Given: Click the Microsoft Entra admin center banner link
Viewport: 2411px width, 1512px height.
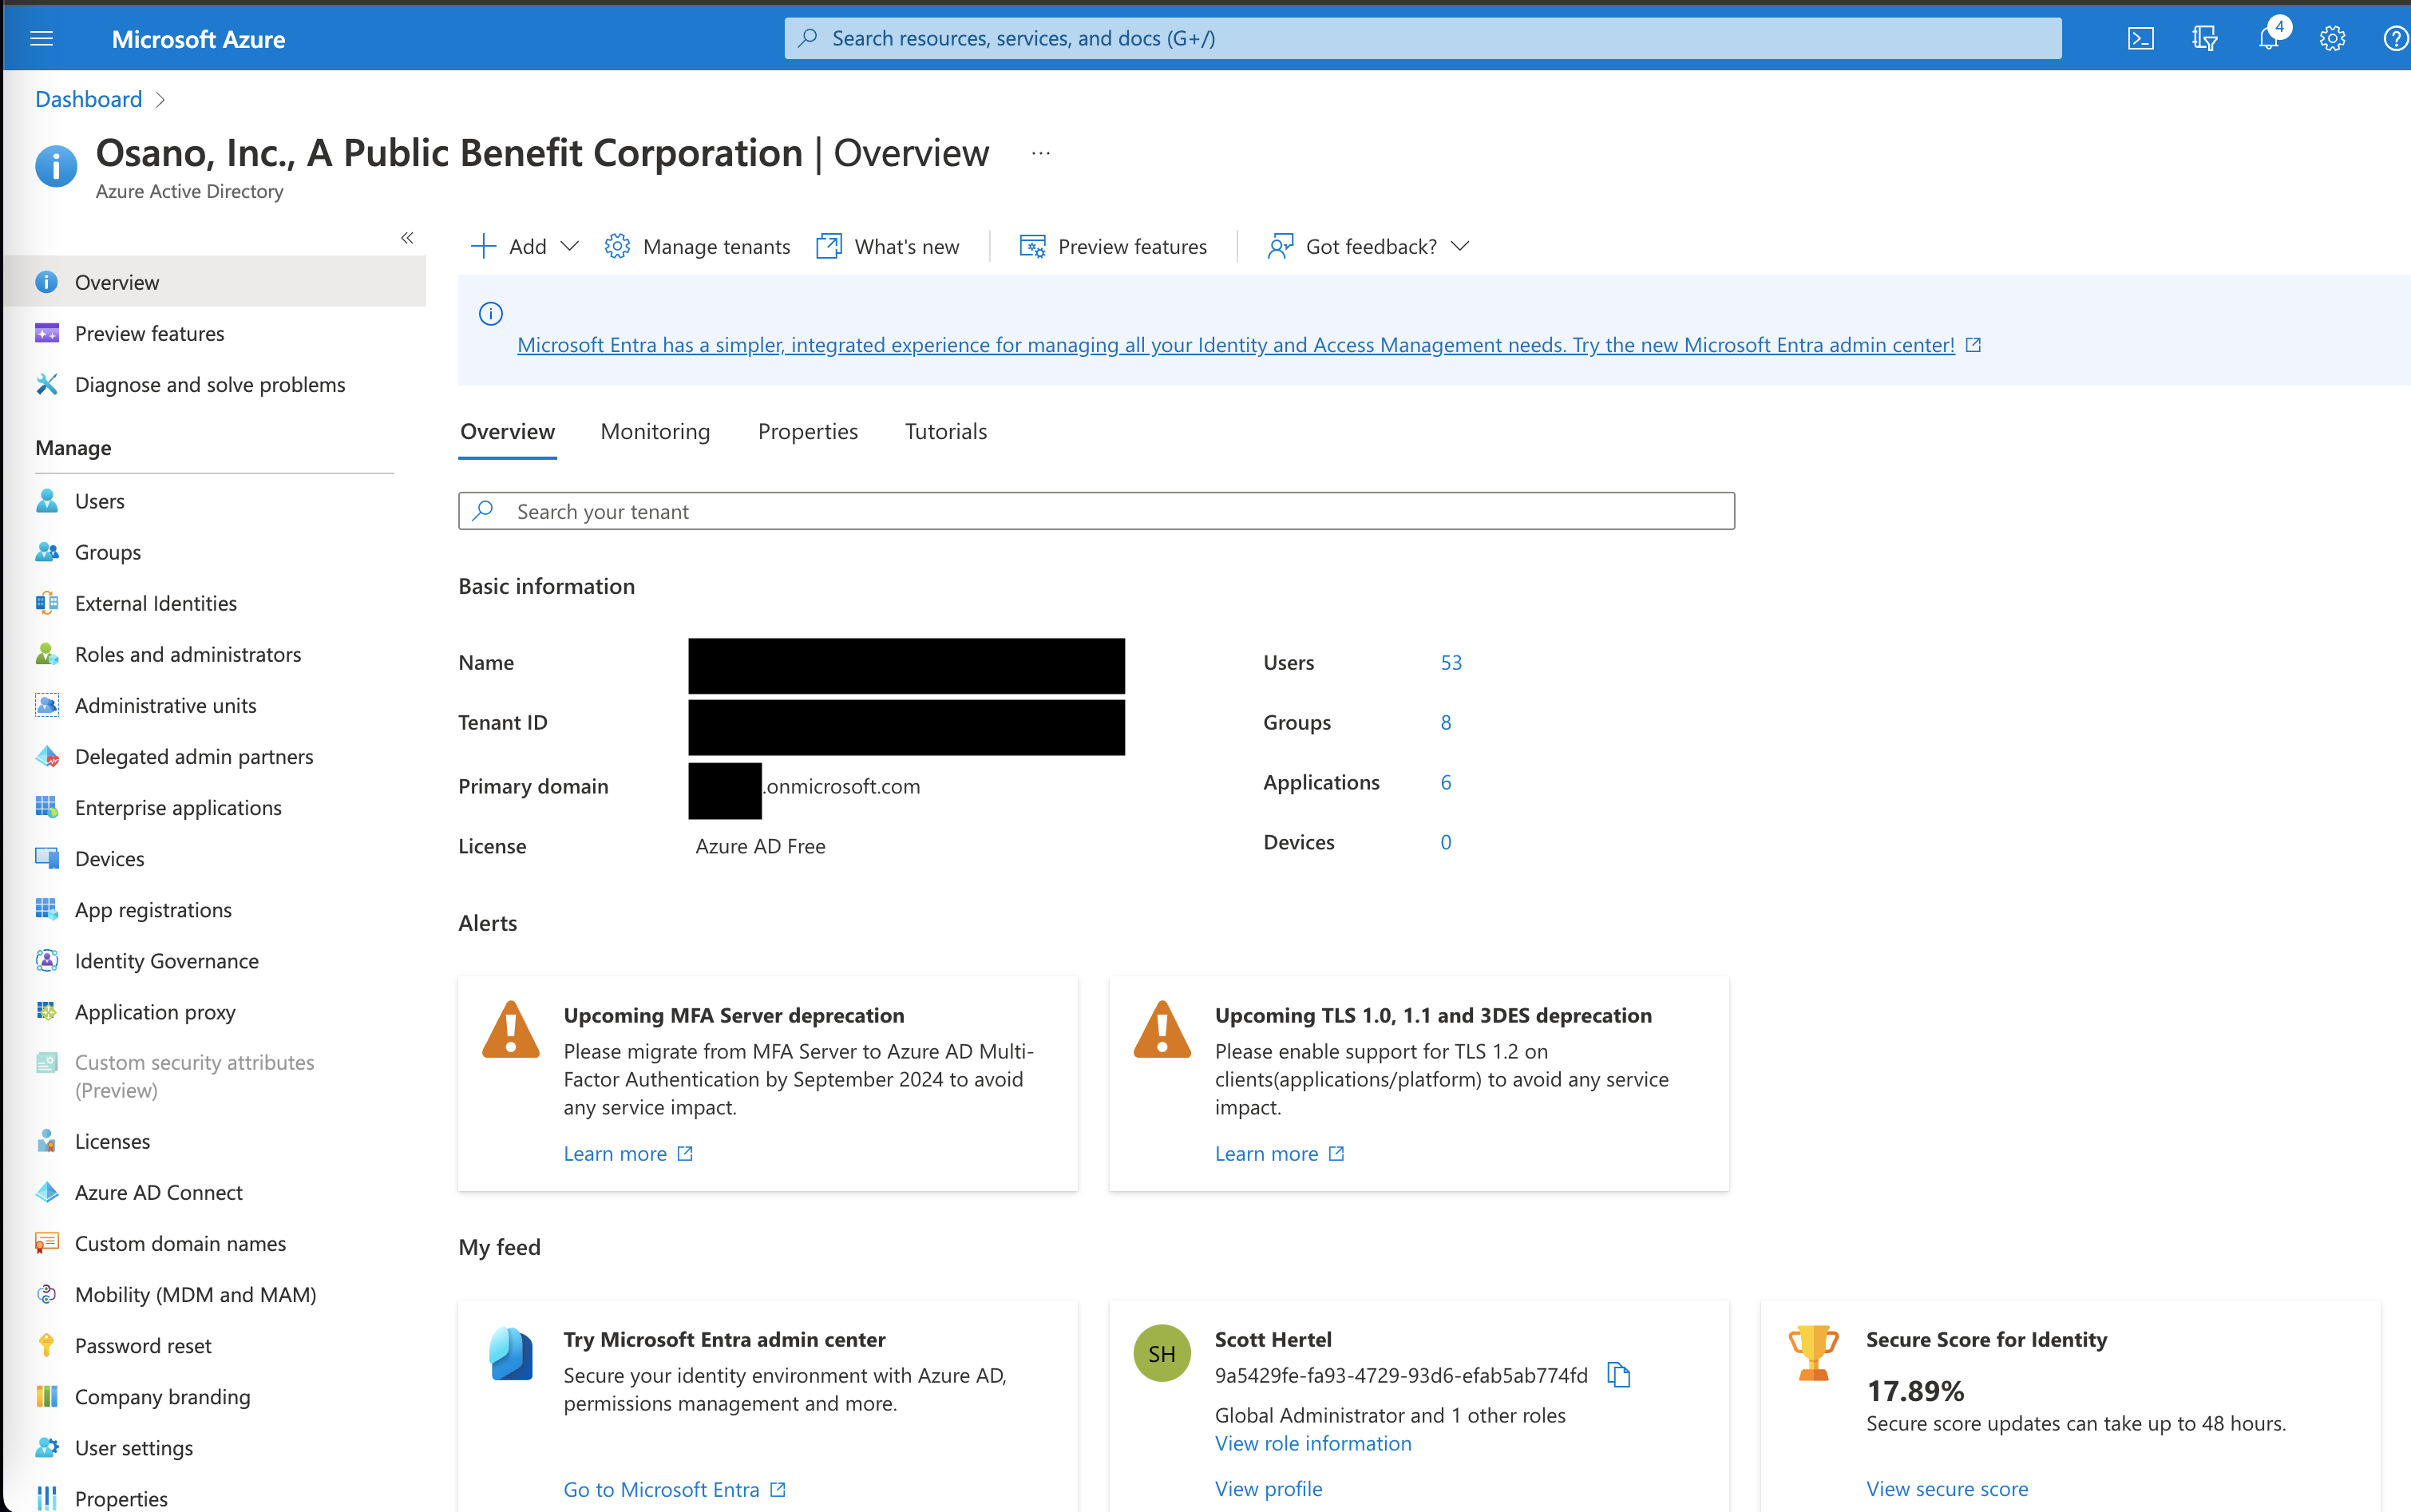Looking at the screenshot, I should coord(1235,344).
